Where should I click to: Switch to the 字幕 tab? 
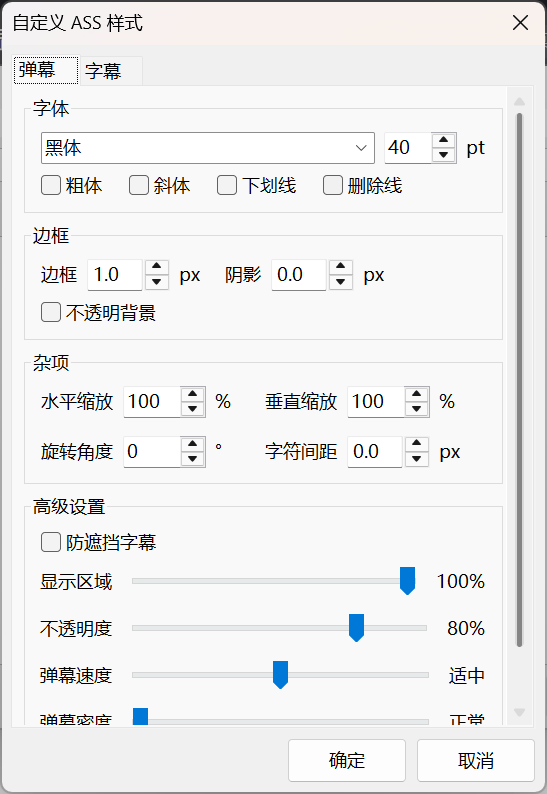(x=111, y=71)
